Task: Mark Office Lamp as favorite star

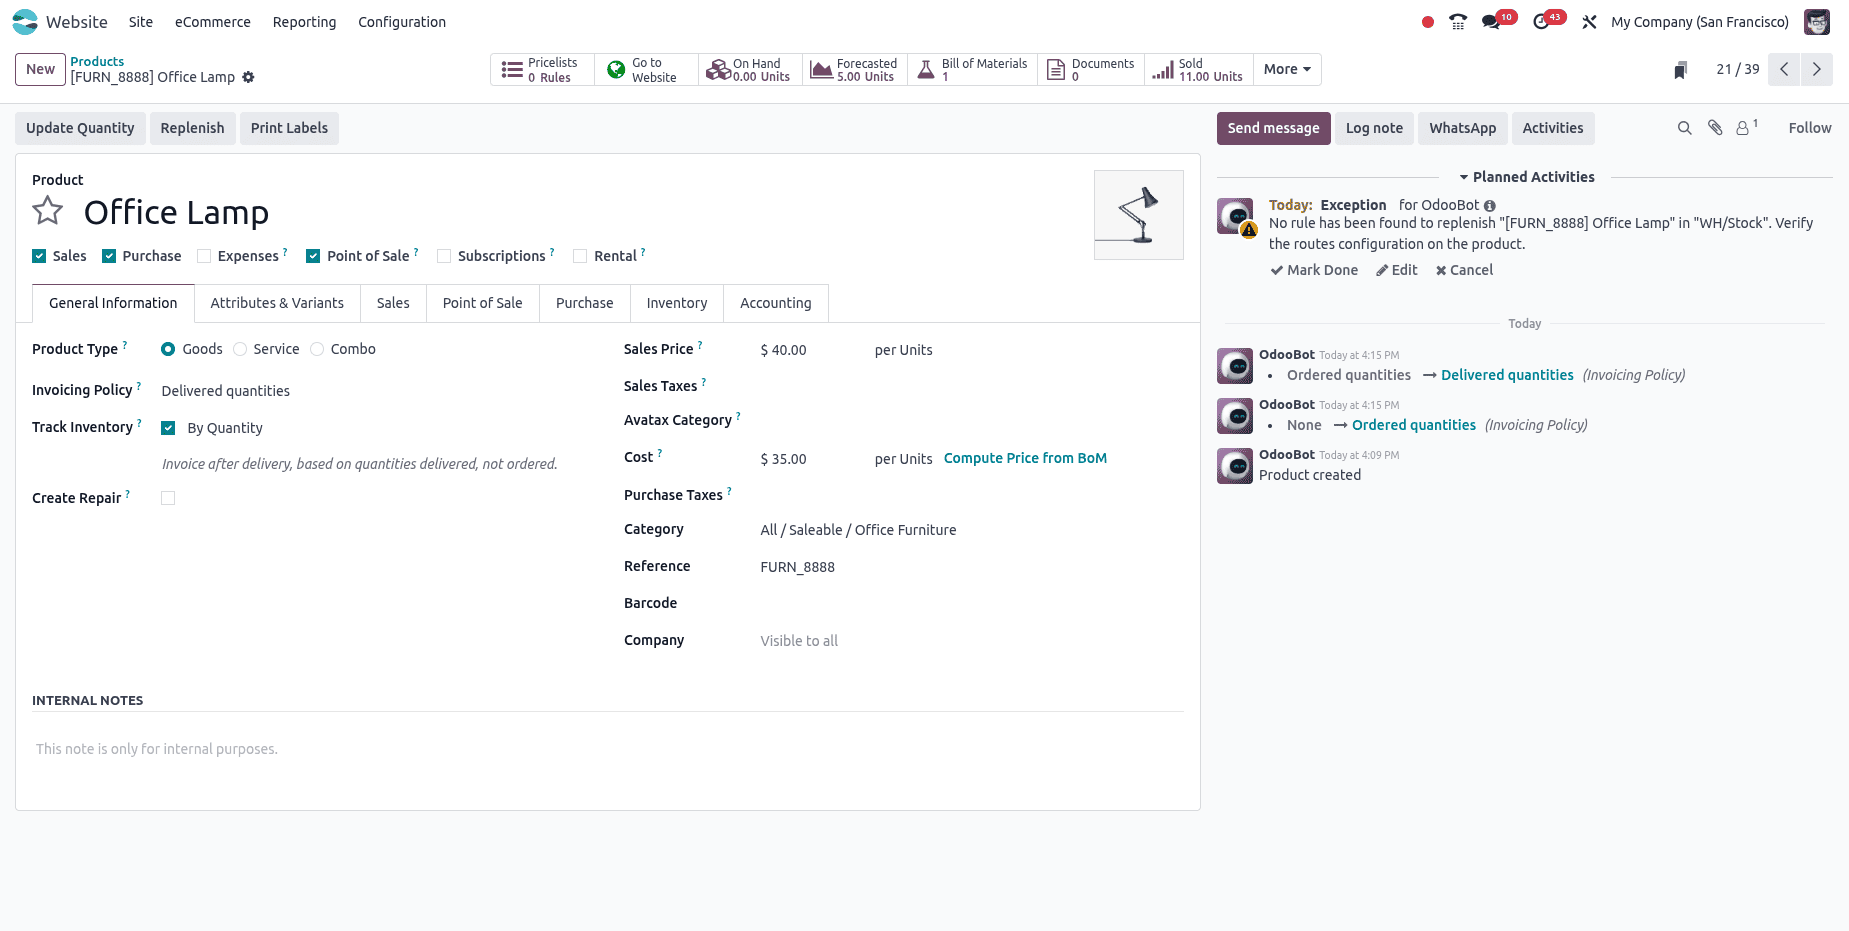Action: [x=48, y=211]
